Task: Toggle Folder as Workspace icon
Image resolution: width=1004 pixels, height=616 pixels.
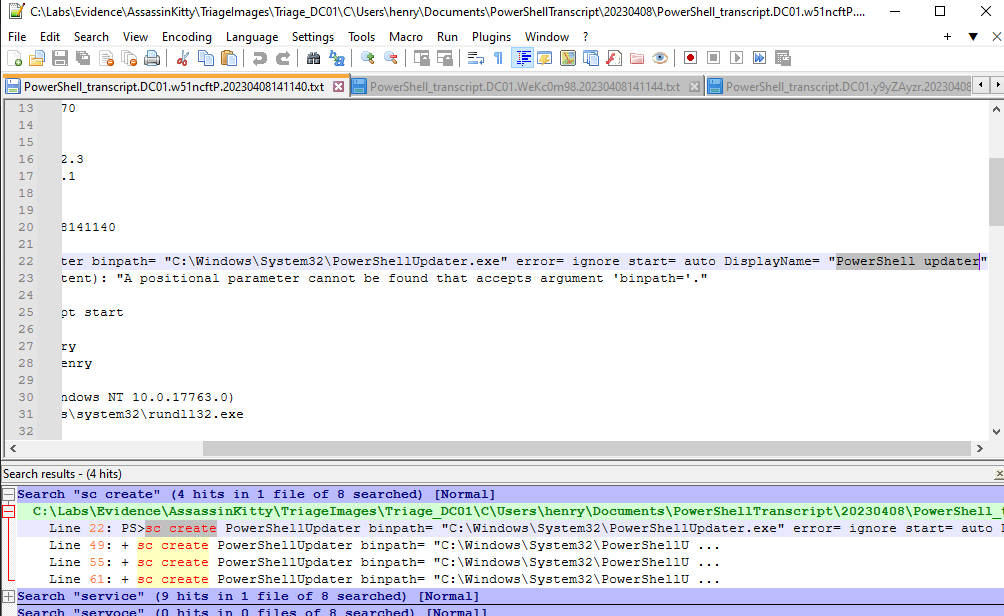Action: [x=637, y=59]
